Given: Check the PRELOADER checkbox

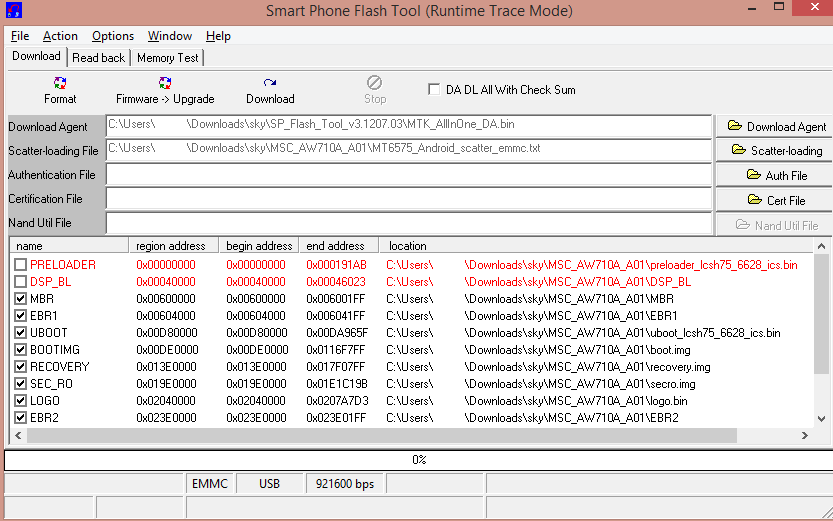Looking at the screenshot, I should tap(20, 264).
